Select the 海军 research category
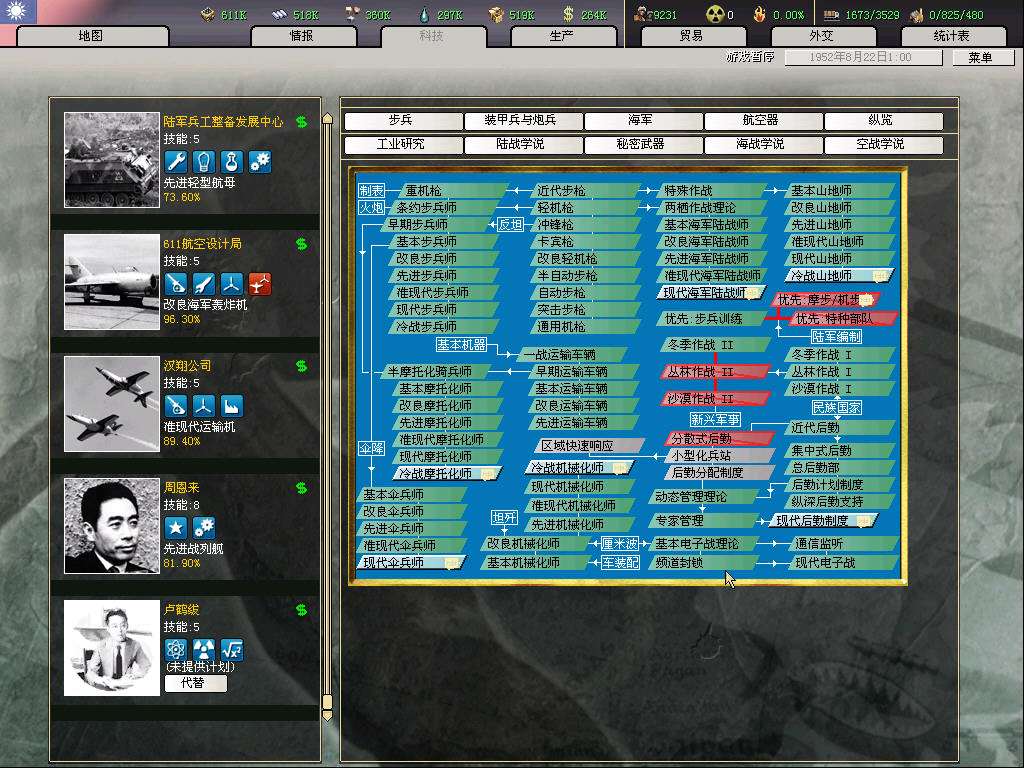This screenshot has height=768, width=1024. [x=640, y=121]
